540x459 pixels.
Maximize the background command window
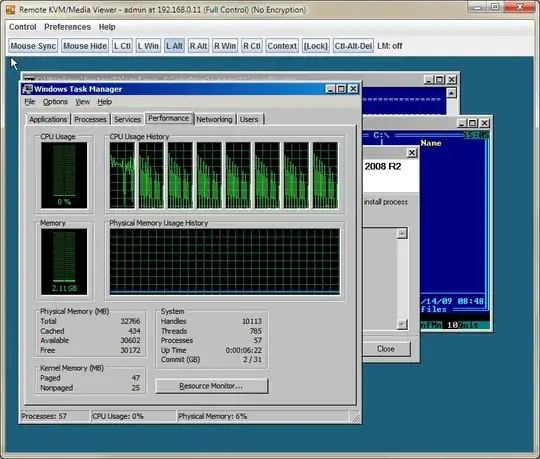[x=439, y=80]
